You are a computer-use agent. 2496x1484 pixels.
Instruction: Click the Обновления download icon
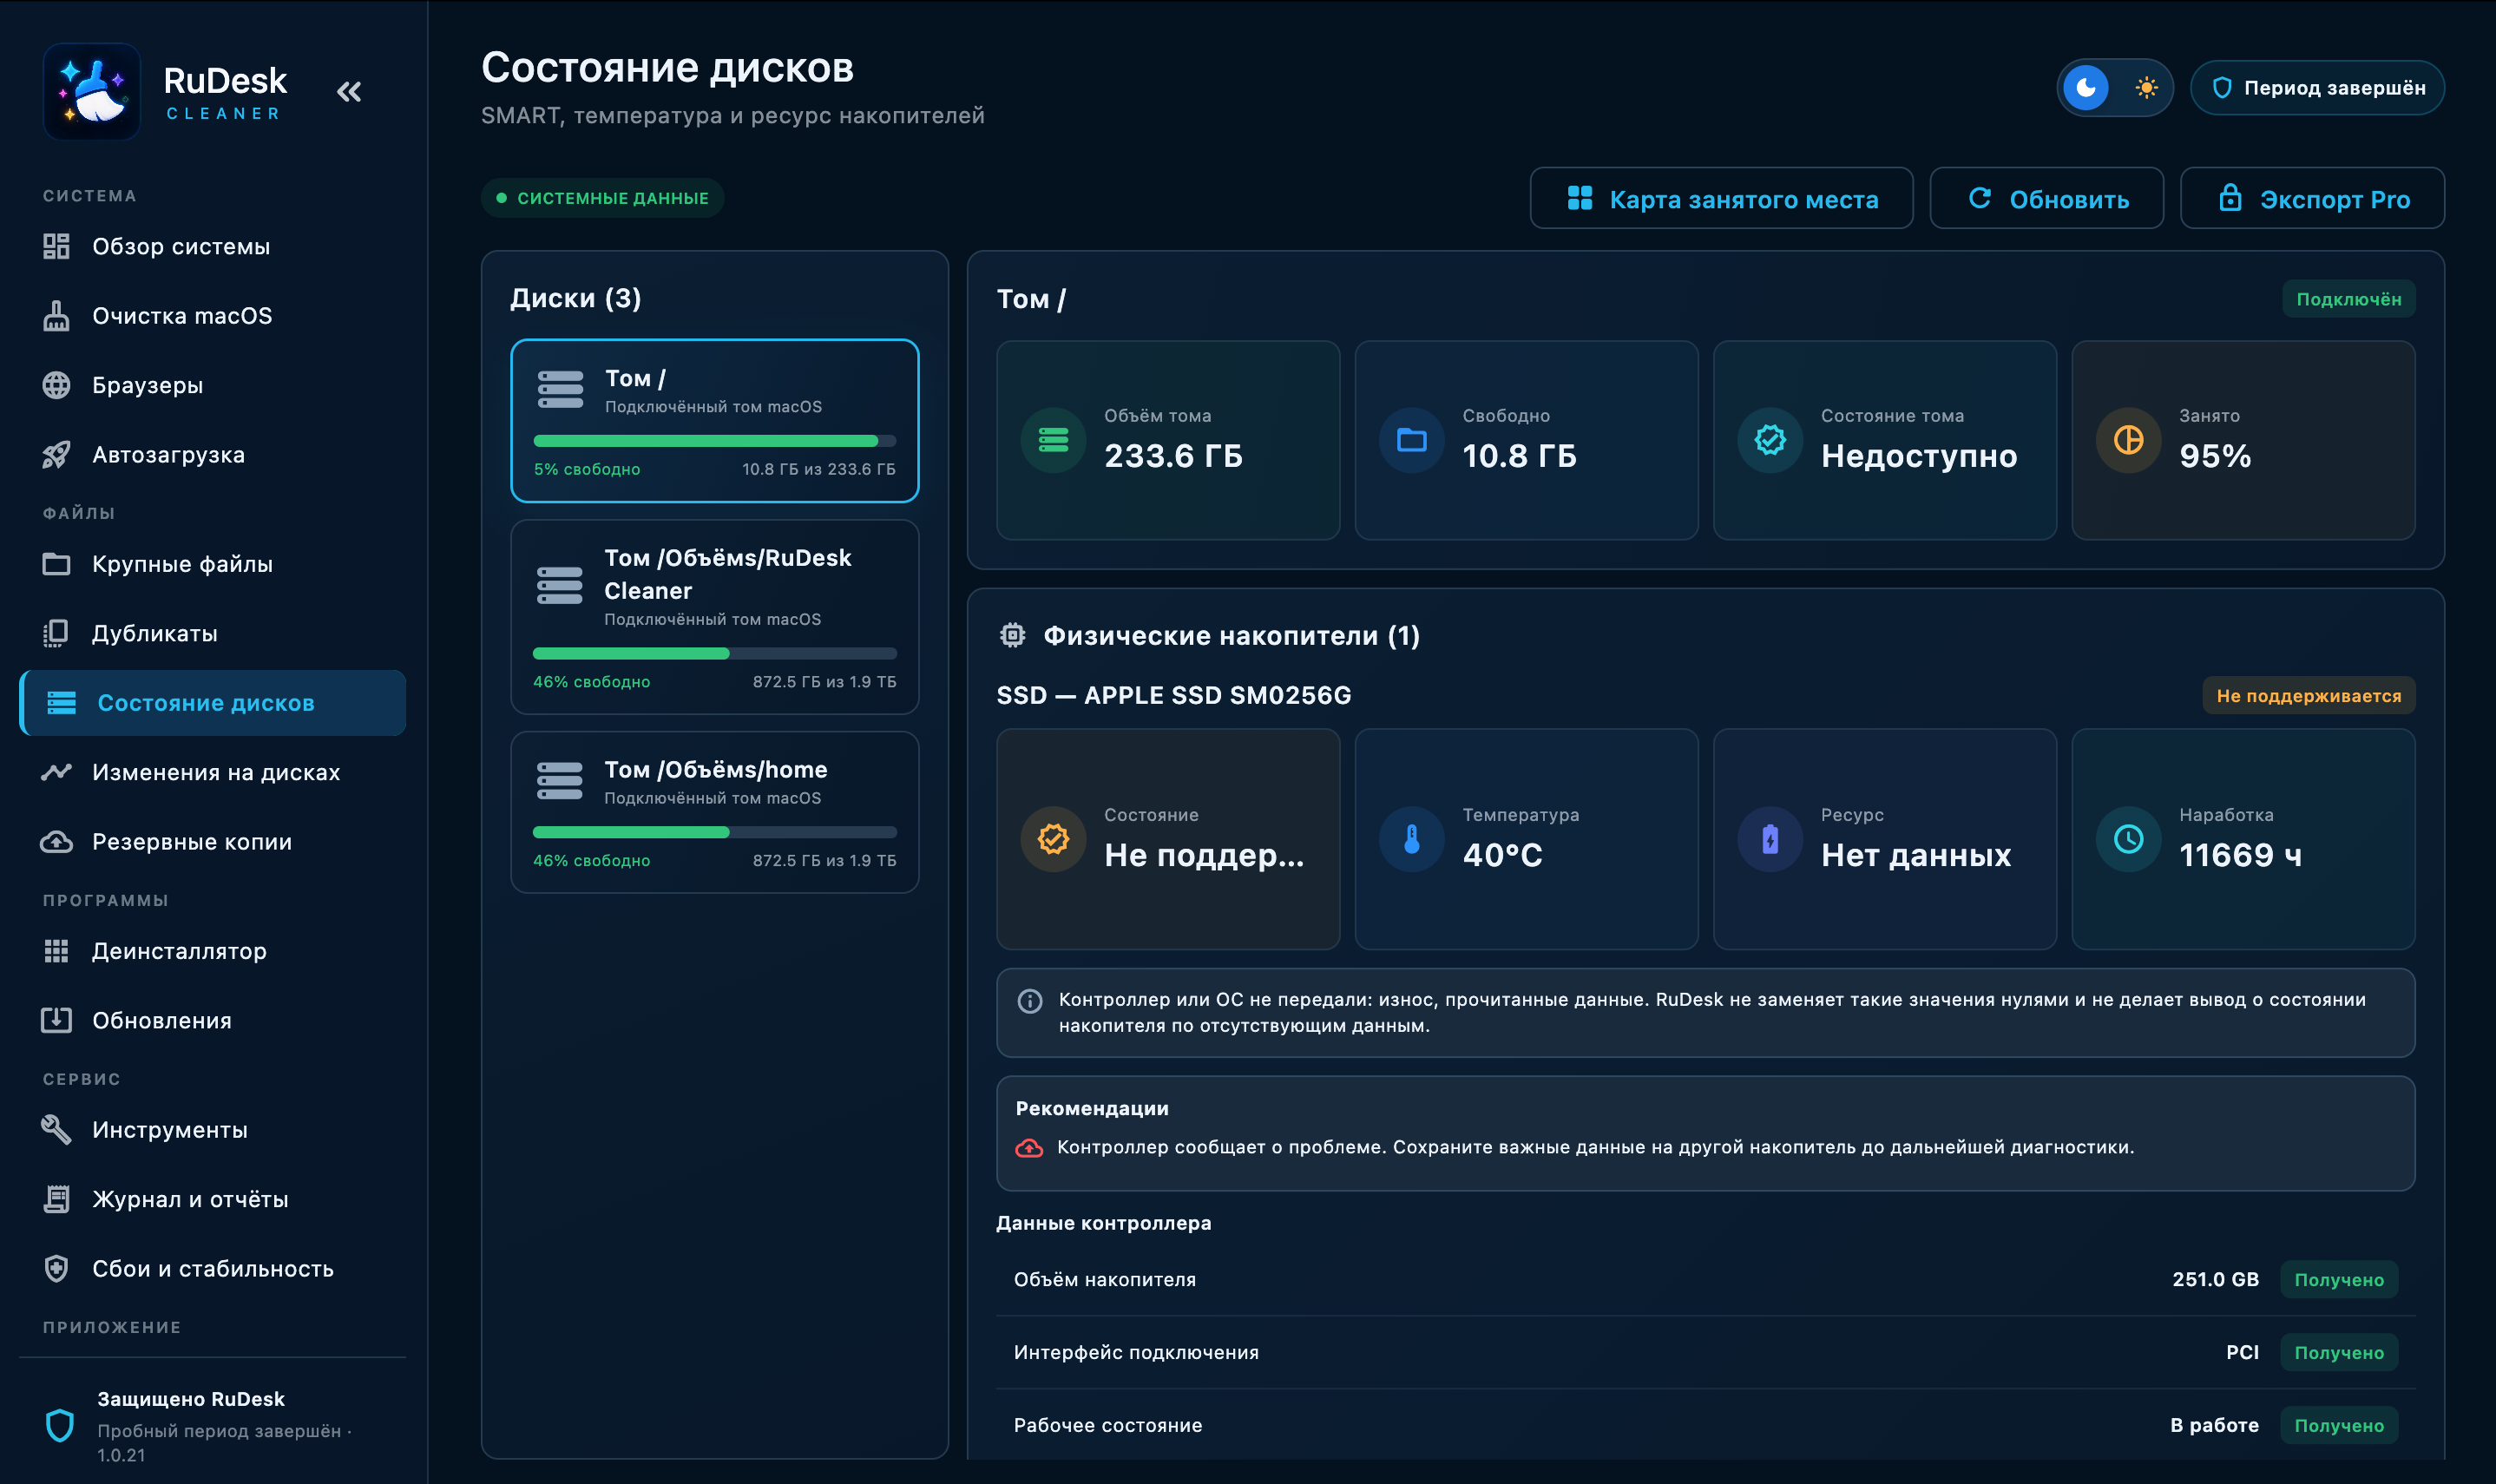pyautogui.click(x=56, y=1020)
